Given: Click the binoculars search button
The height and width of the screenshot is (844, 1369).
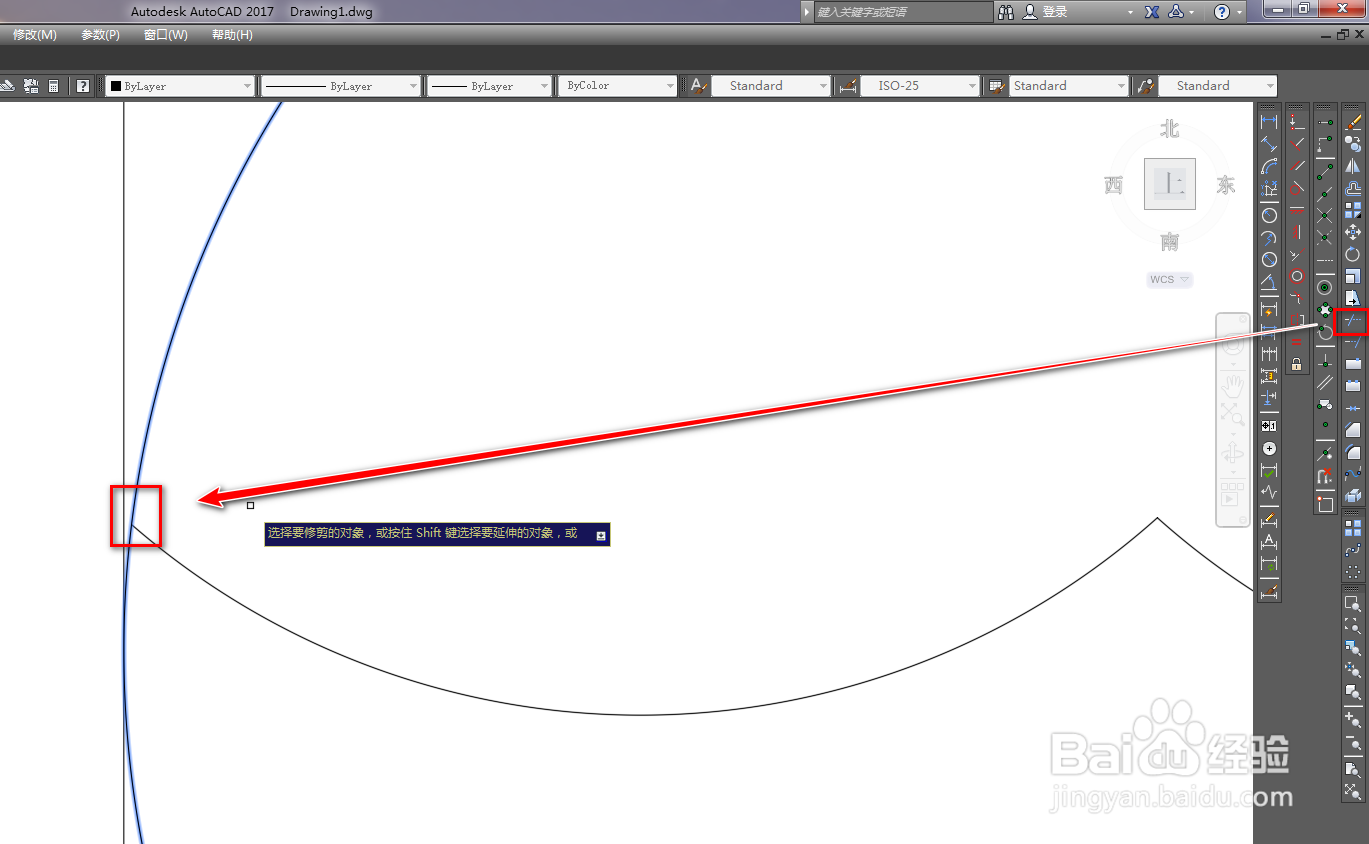Looking at the screenshot, I should [1006, 12].
